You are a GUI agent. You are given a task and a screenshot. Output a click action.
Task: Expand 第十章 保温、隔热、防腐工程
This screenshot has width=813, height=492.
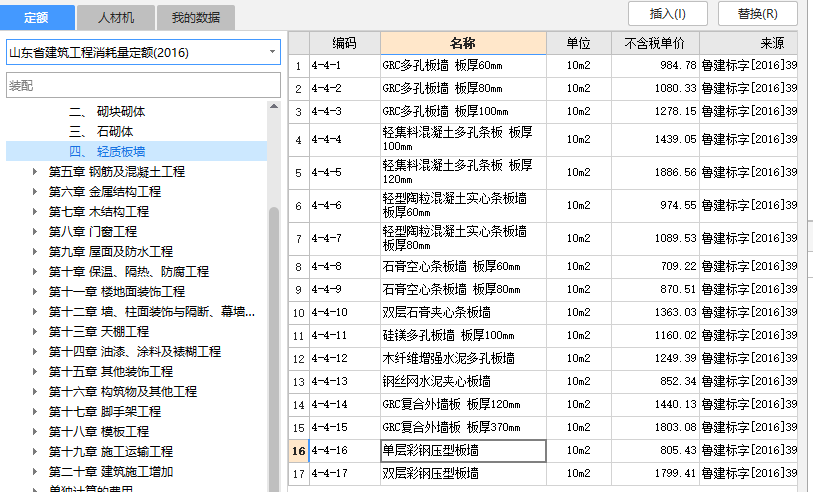(35, 272)
